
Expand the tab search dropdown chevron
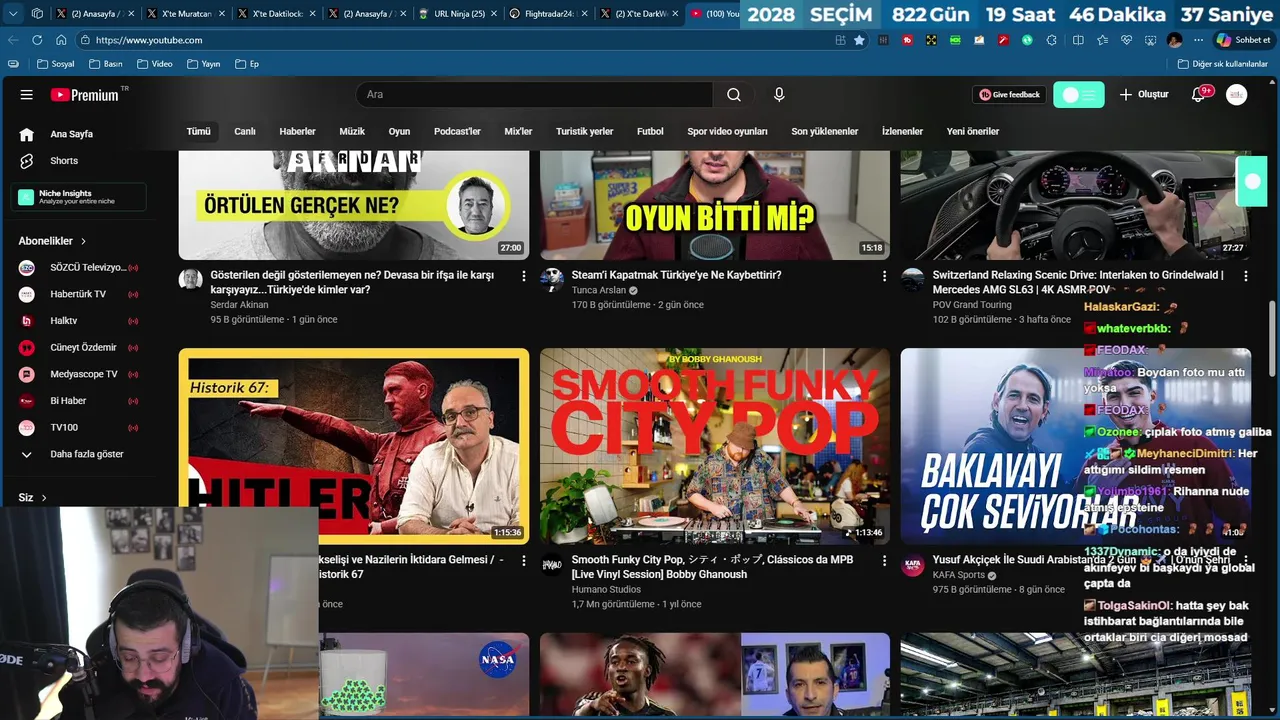13,14
